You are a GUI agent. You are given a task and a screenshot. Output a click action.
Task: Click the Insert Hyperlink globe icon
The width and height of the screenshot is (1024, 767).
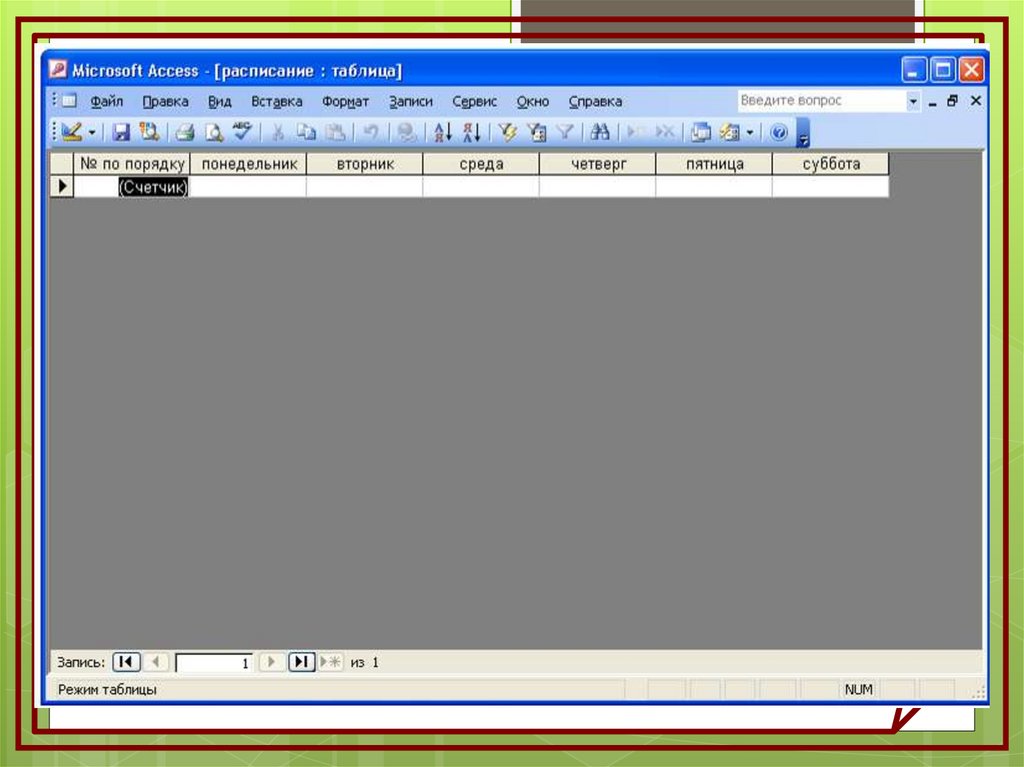(407, 133)
